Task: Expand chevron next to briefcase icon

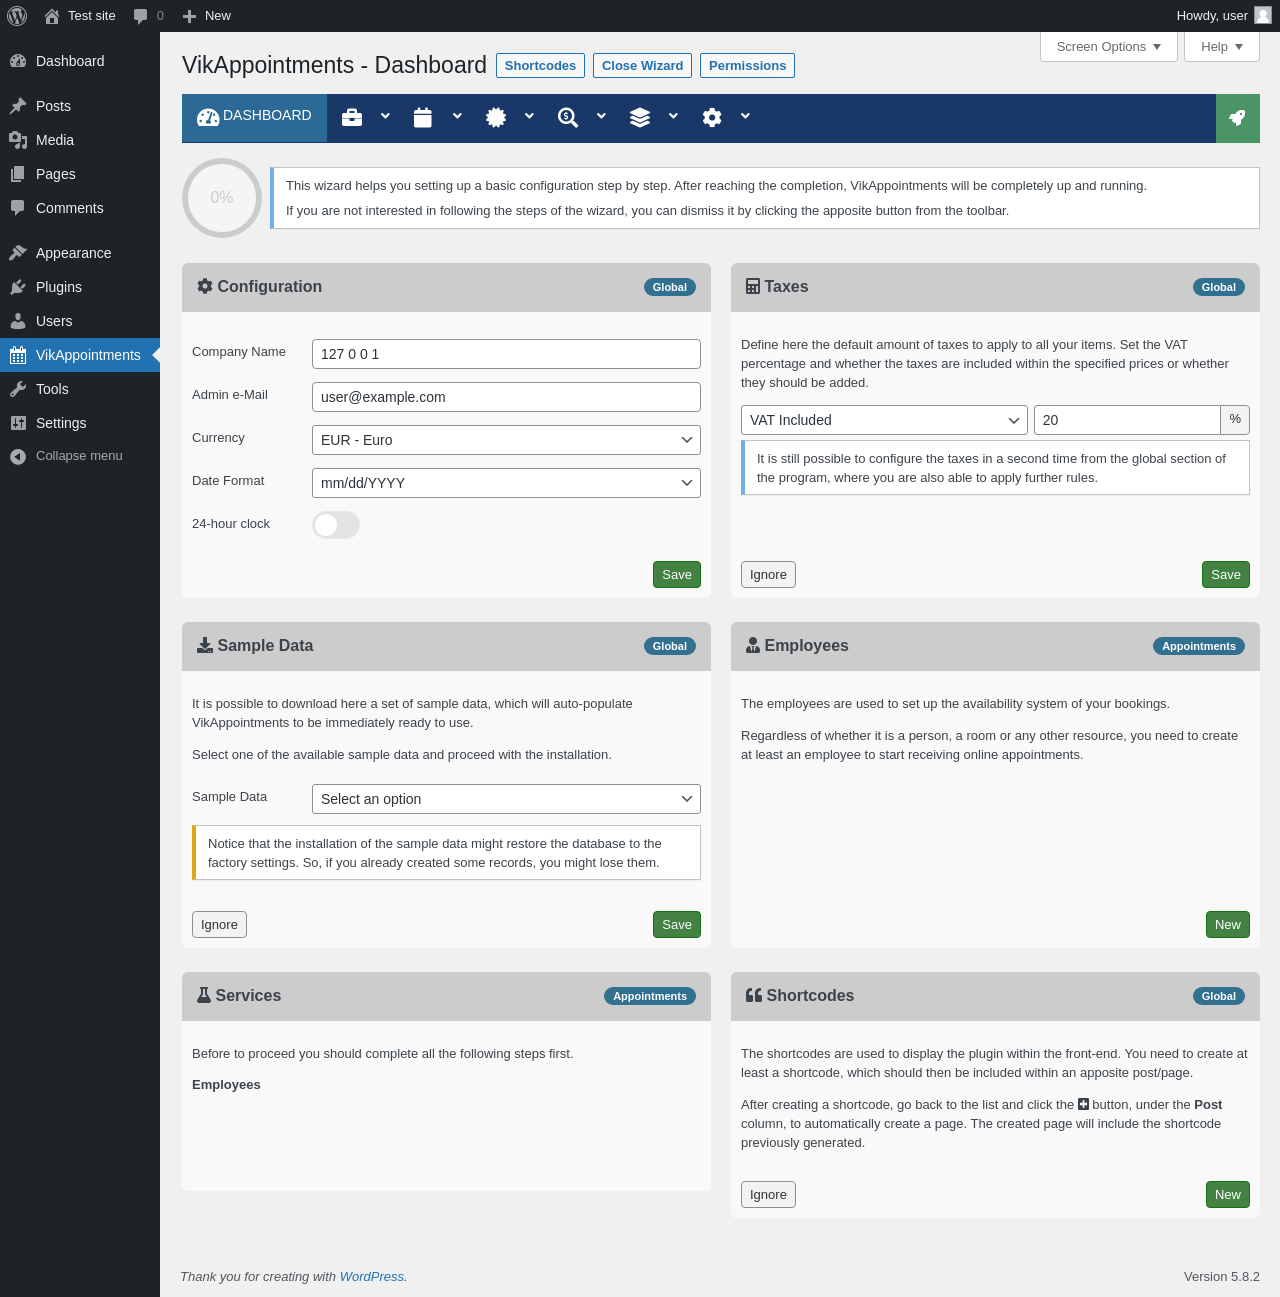Action: [x=385, y=117]
